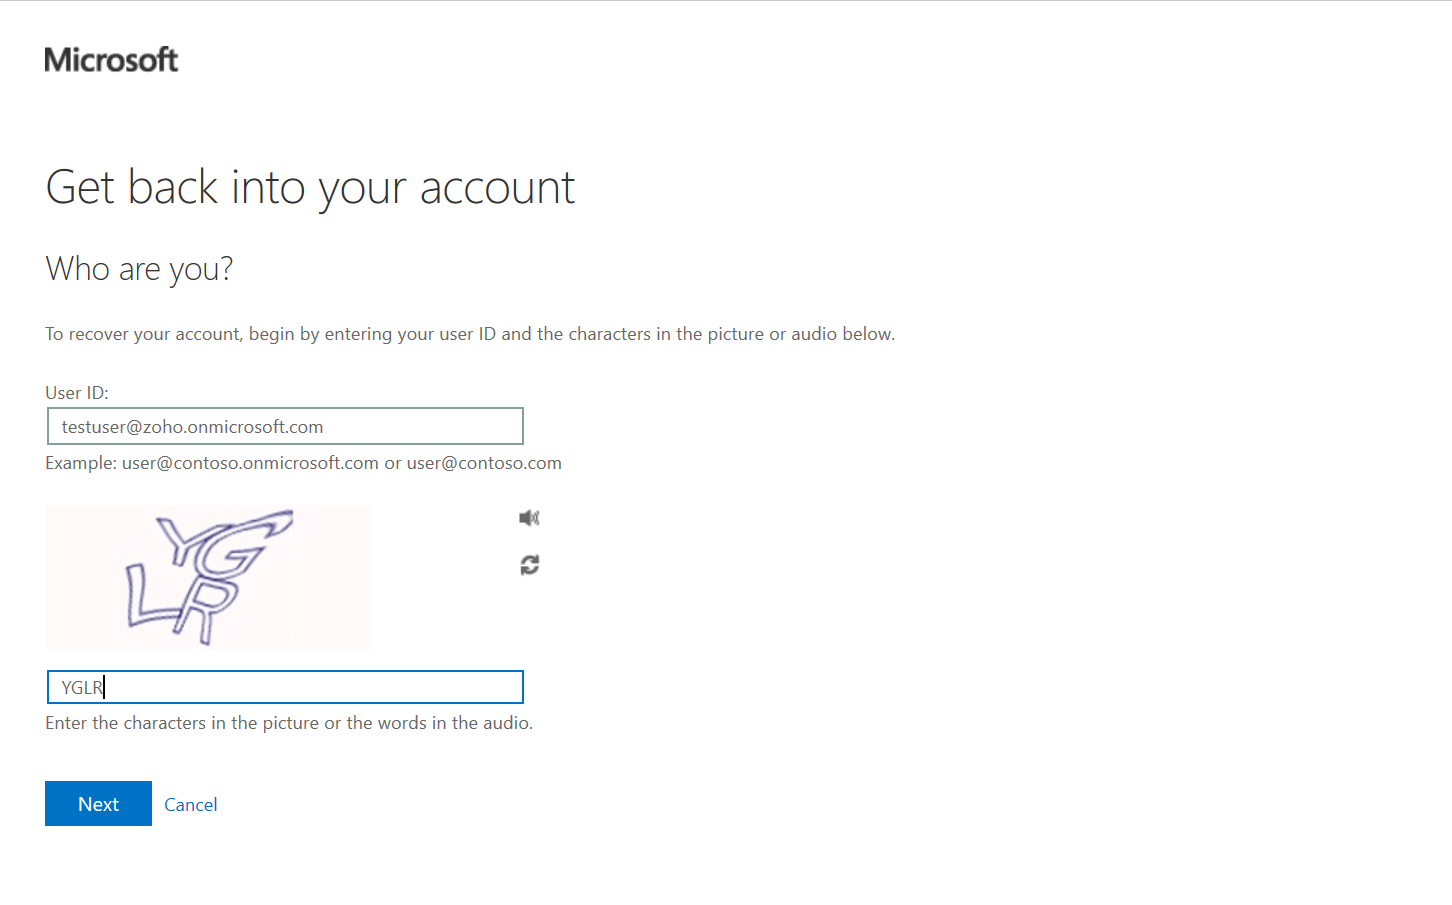
Task: Click the "Enter the characters in the picture" hint
Action: pyautogui.click(x=289, y=723)
